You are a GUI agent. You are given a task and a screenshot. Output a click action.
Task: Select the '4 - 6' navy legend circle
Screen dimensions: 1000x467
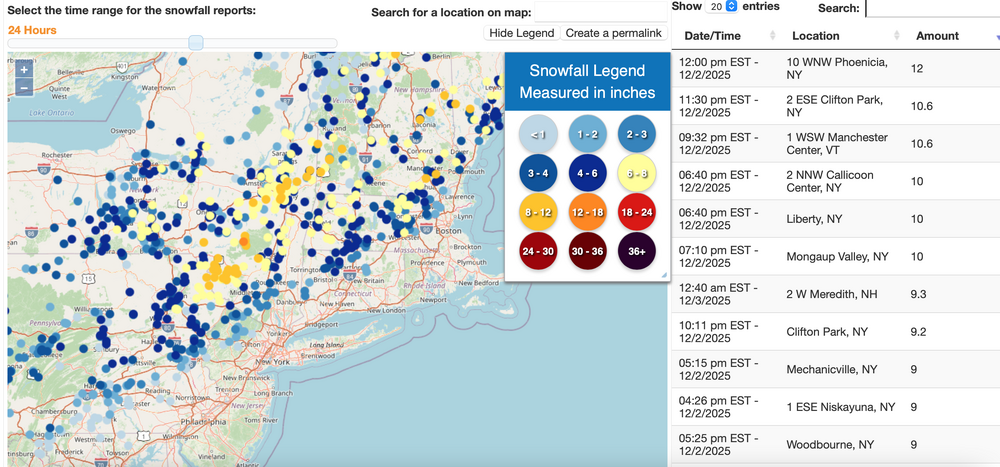587,174
